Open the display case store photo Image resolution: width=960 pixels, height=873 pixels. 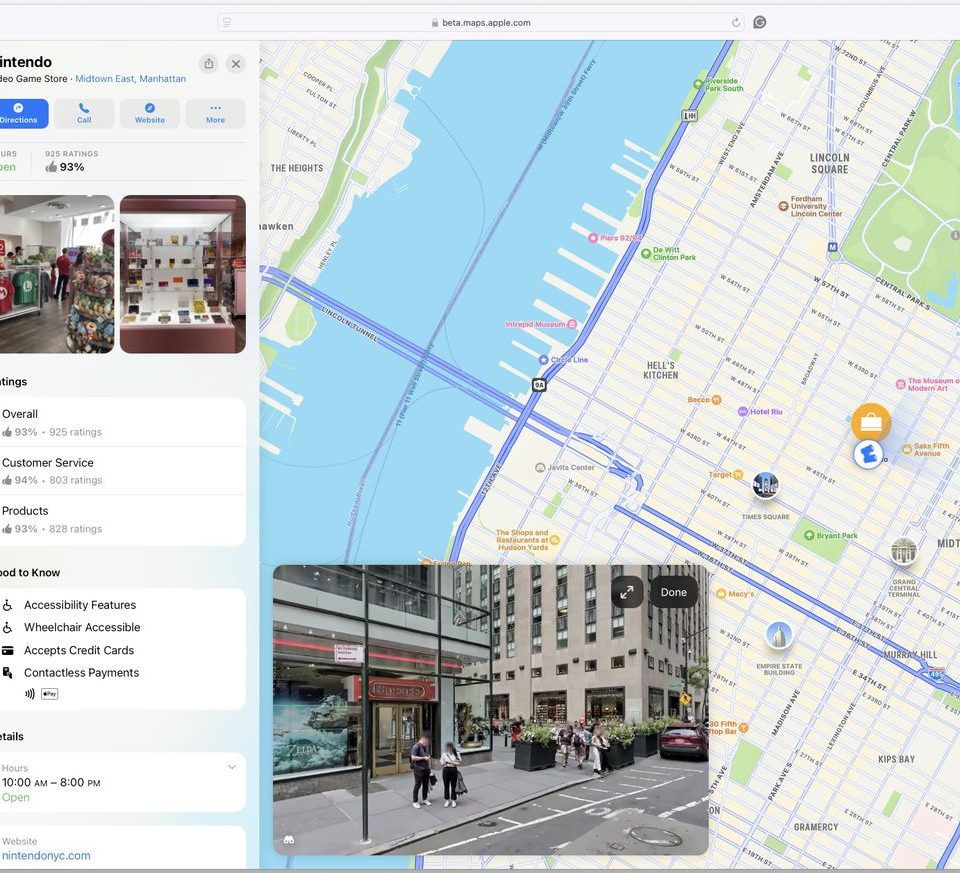[x=182, y=274]
